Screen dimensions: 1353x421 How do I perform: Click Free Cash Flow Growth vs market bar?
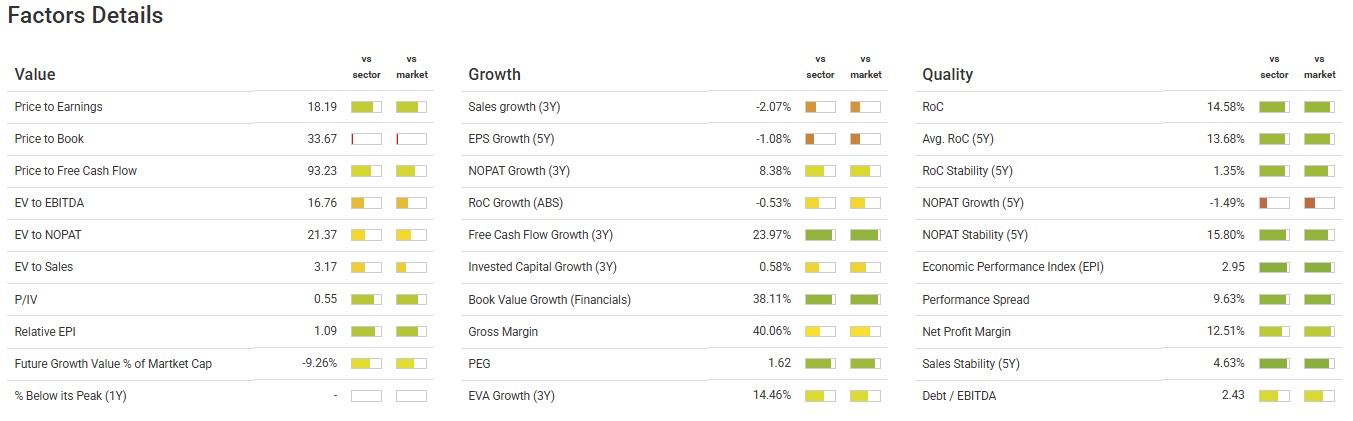[x=865, y=235]
